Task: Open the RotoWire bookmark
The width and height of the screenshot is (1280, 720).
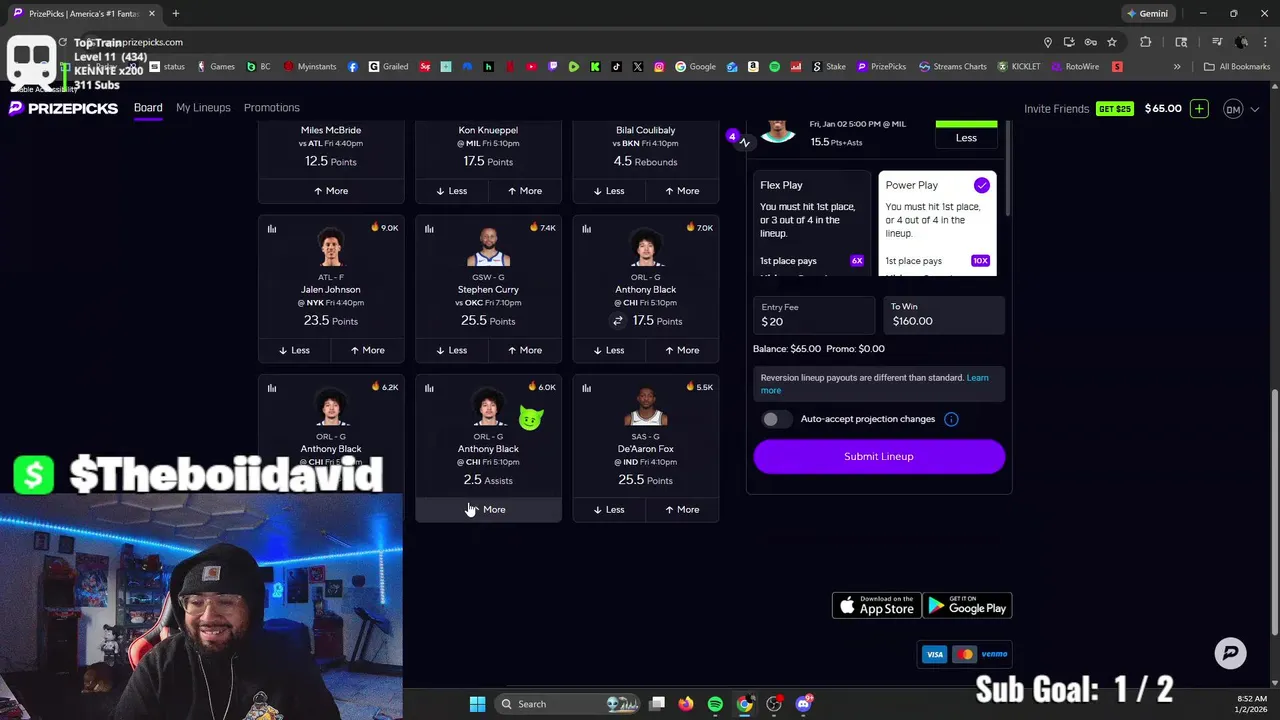Action: coord(1075,67)
